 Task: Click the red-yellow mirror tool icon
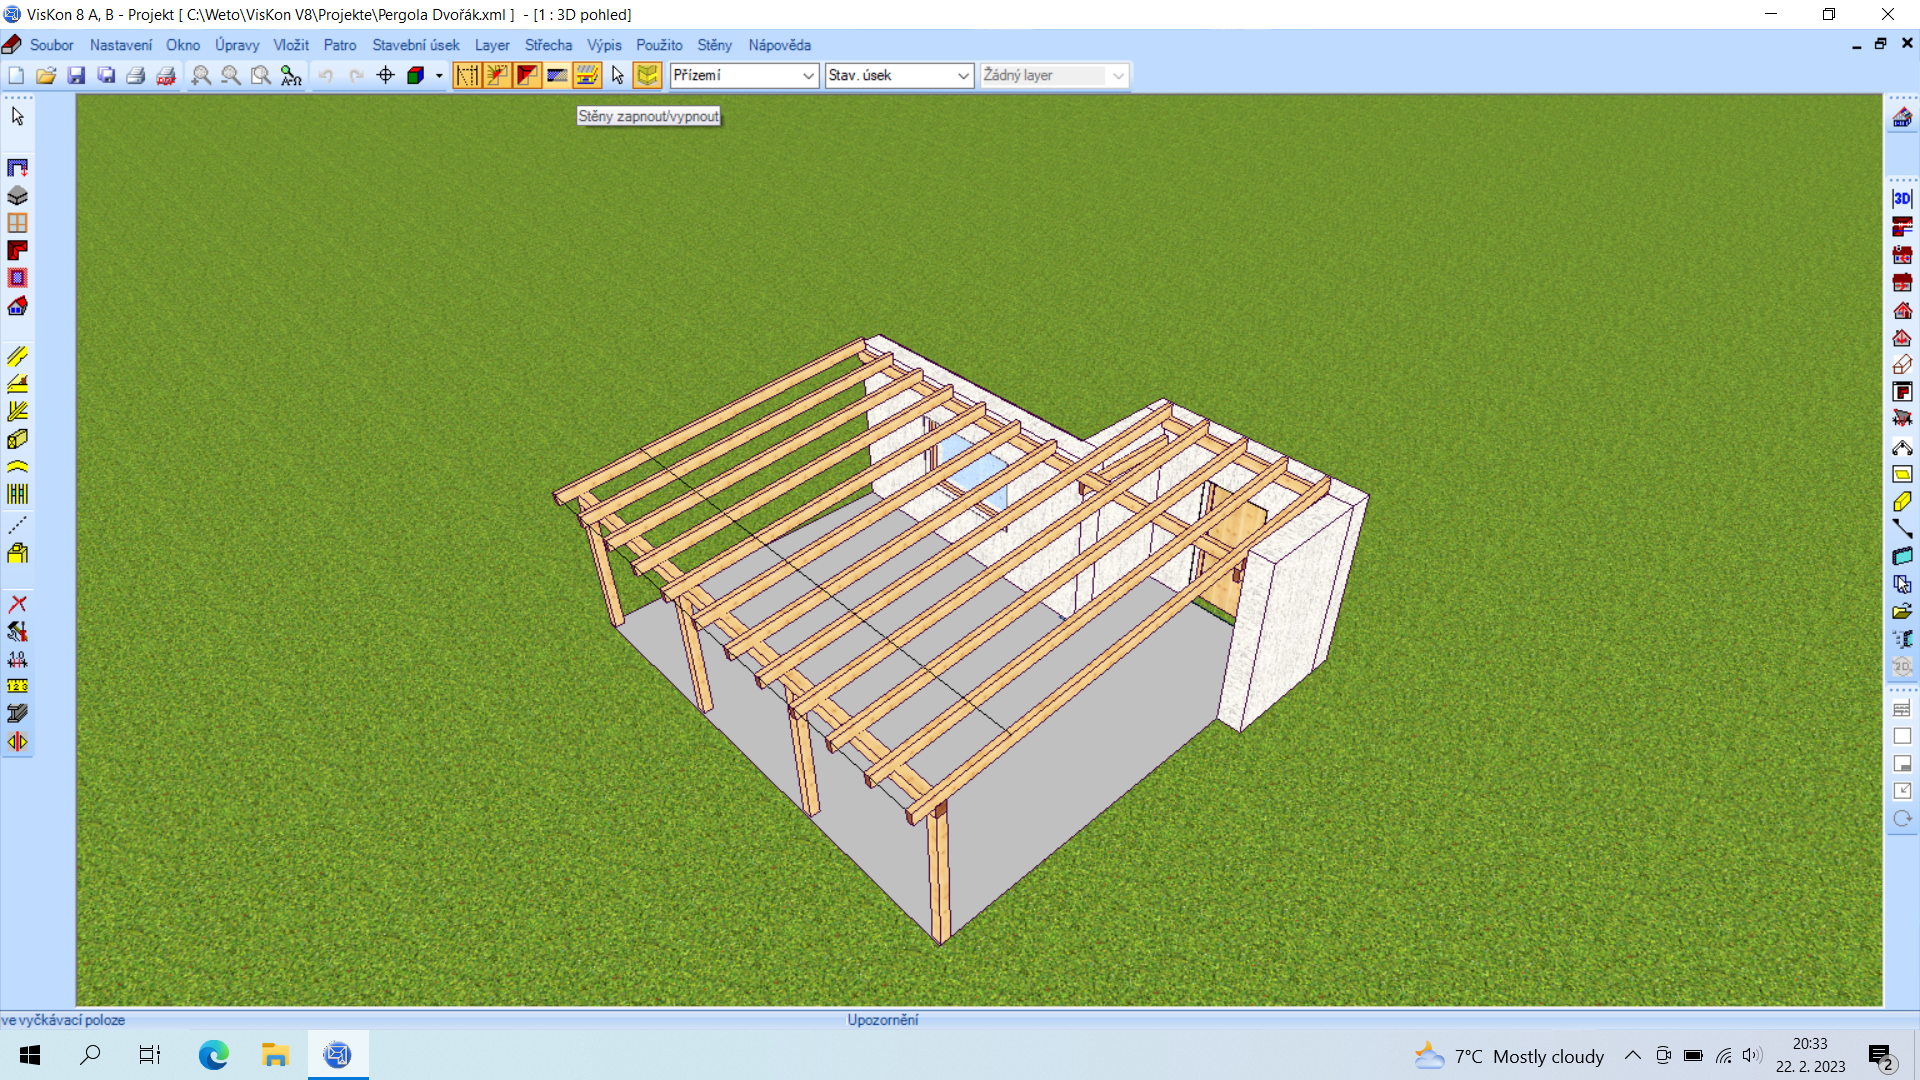point(17,742)
